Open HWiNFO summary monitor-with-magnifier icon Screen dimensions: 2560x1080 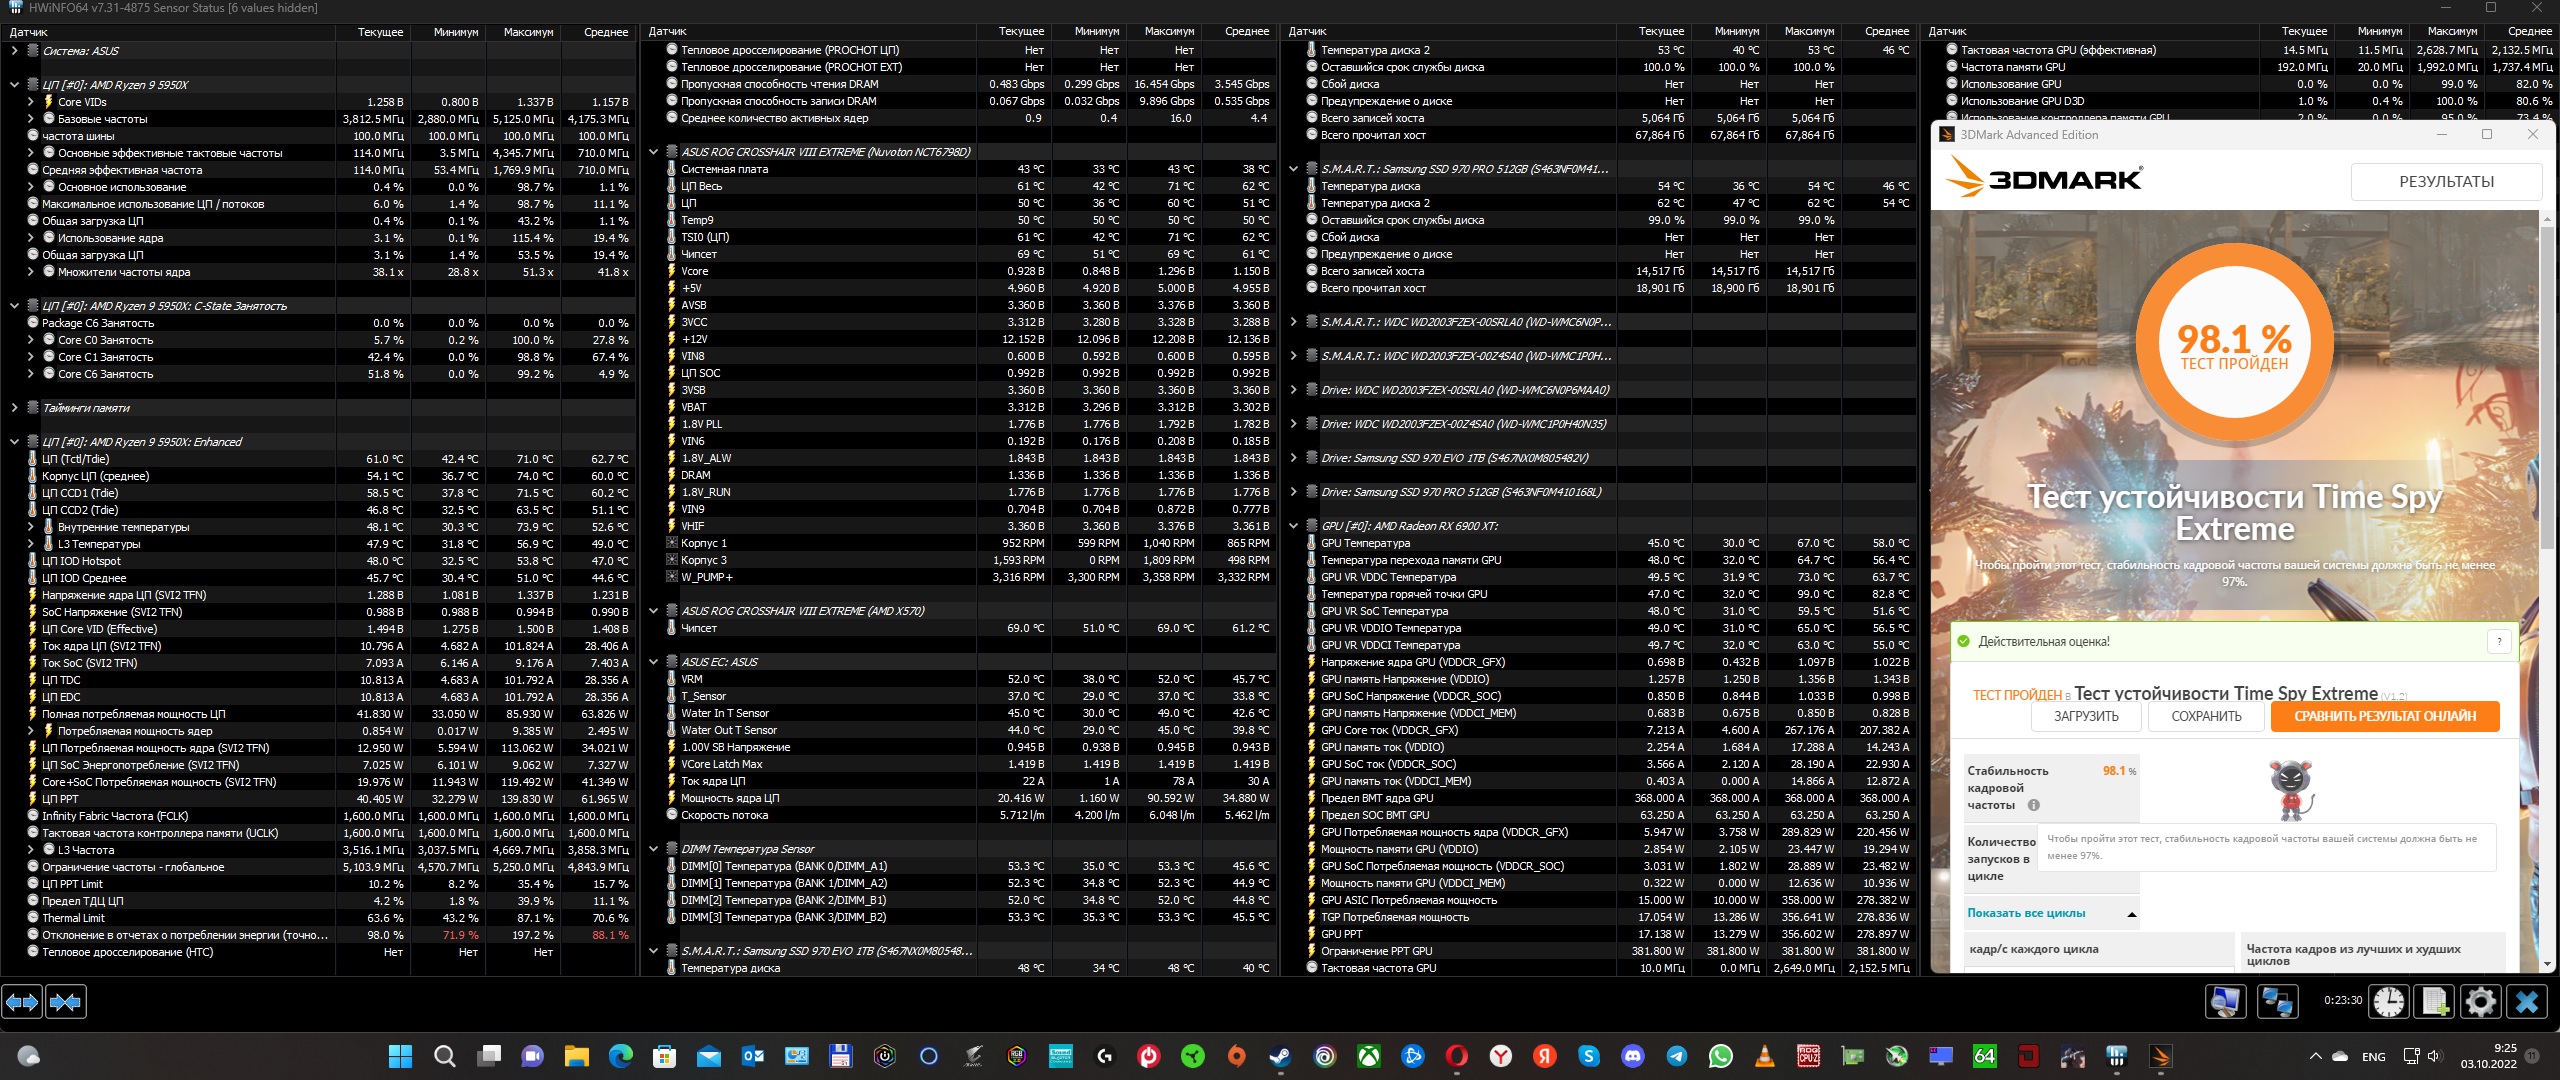[x=2225, y=1001]
